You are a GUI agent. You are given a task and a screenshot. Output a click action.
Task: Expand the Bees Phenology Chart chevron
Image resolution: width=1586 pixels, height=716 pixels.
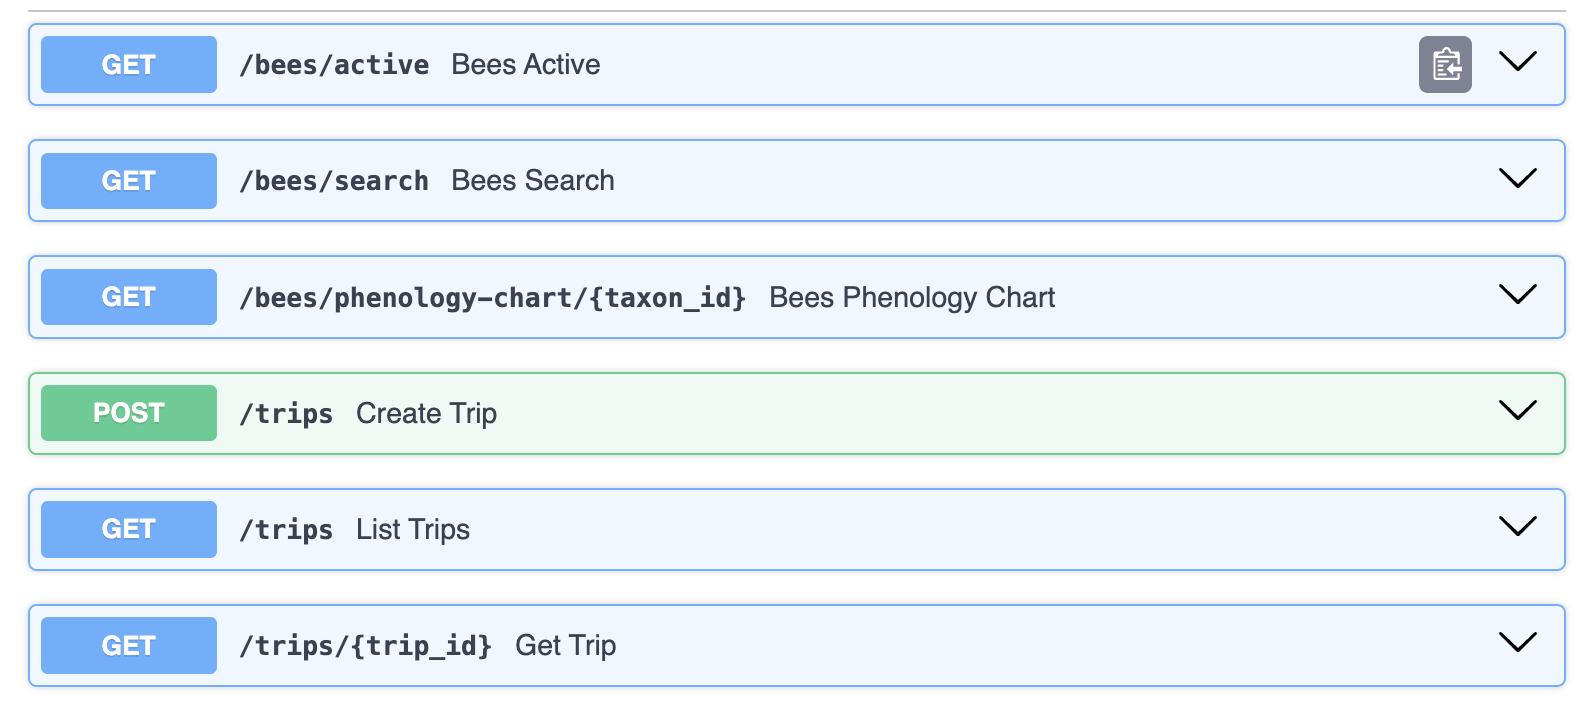coord(1517,295)
